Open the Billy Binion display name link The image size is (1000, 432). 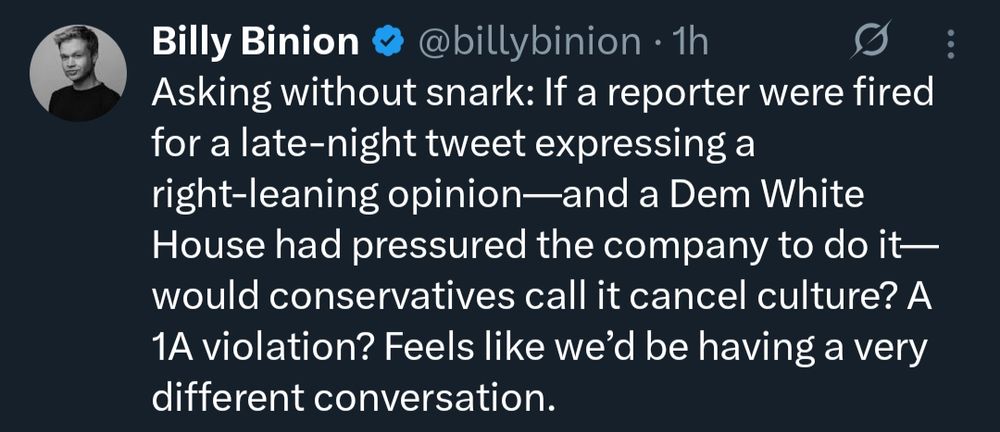[255, 41]
